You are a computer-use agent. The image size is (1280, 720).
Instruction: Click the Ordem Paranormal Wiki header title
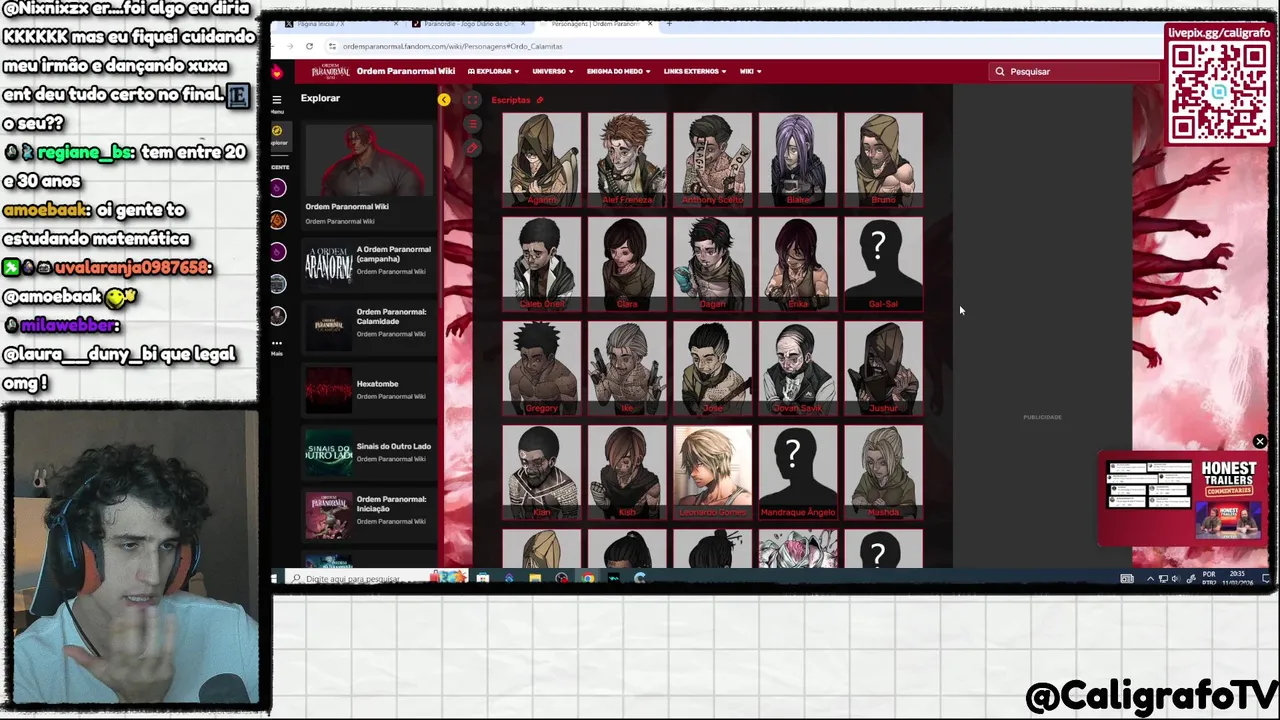406,72
